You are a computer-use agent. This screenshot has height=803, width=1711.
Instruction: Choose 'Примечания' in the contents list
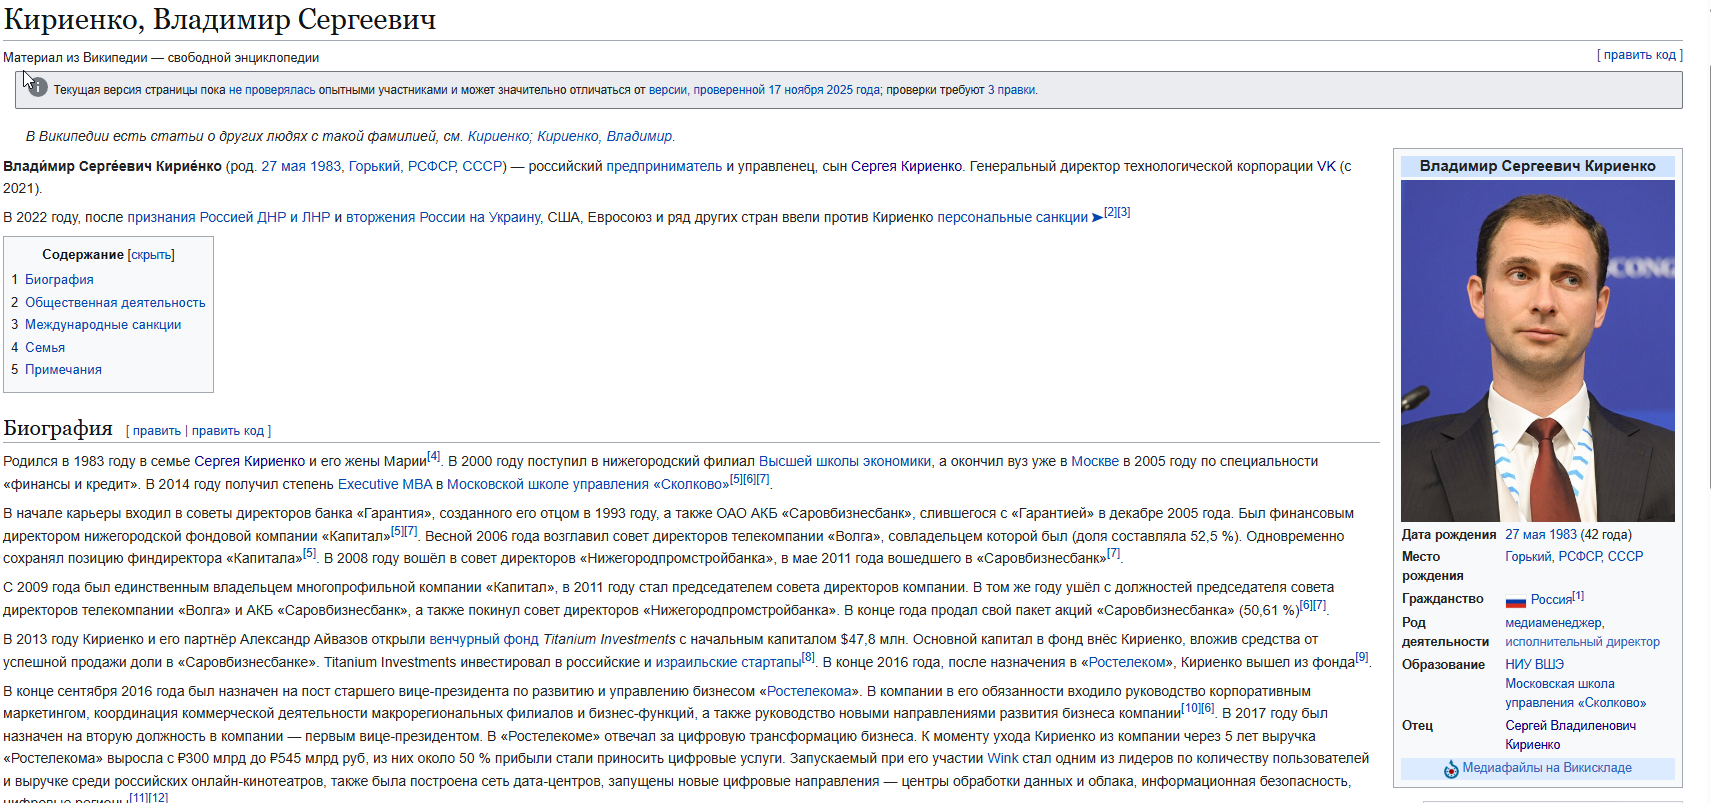point(63,370)
